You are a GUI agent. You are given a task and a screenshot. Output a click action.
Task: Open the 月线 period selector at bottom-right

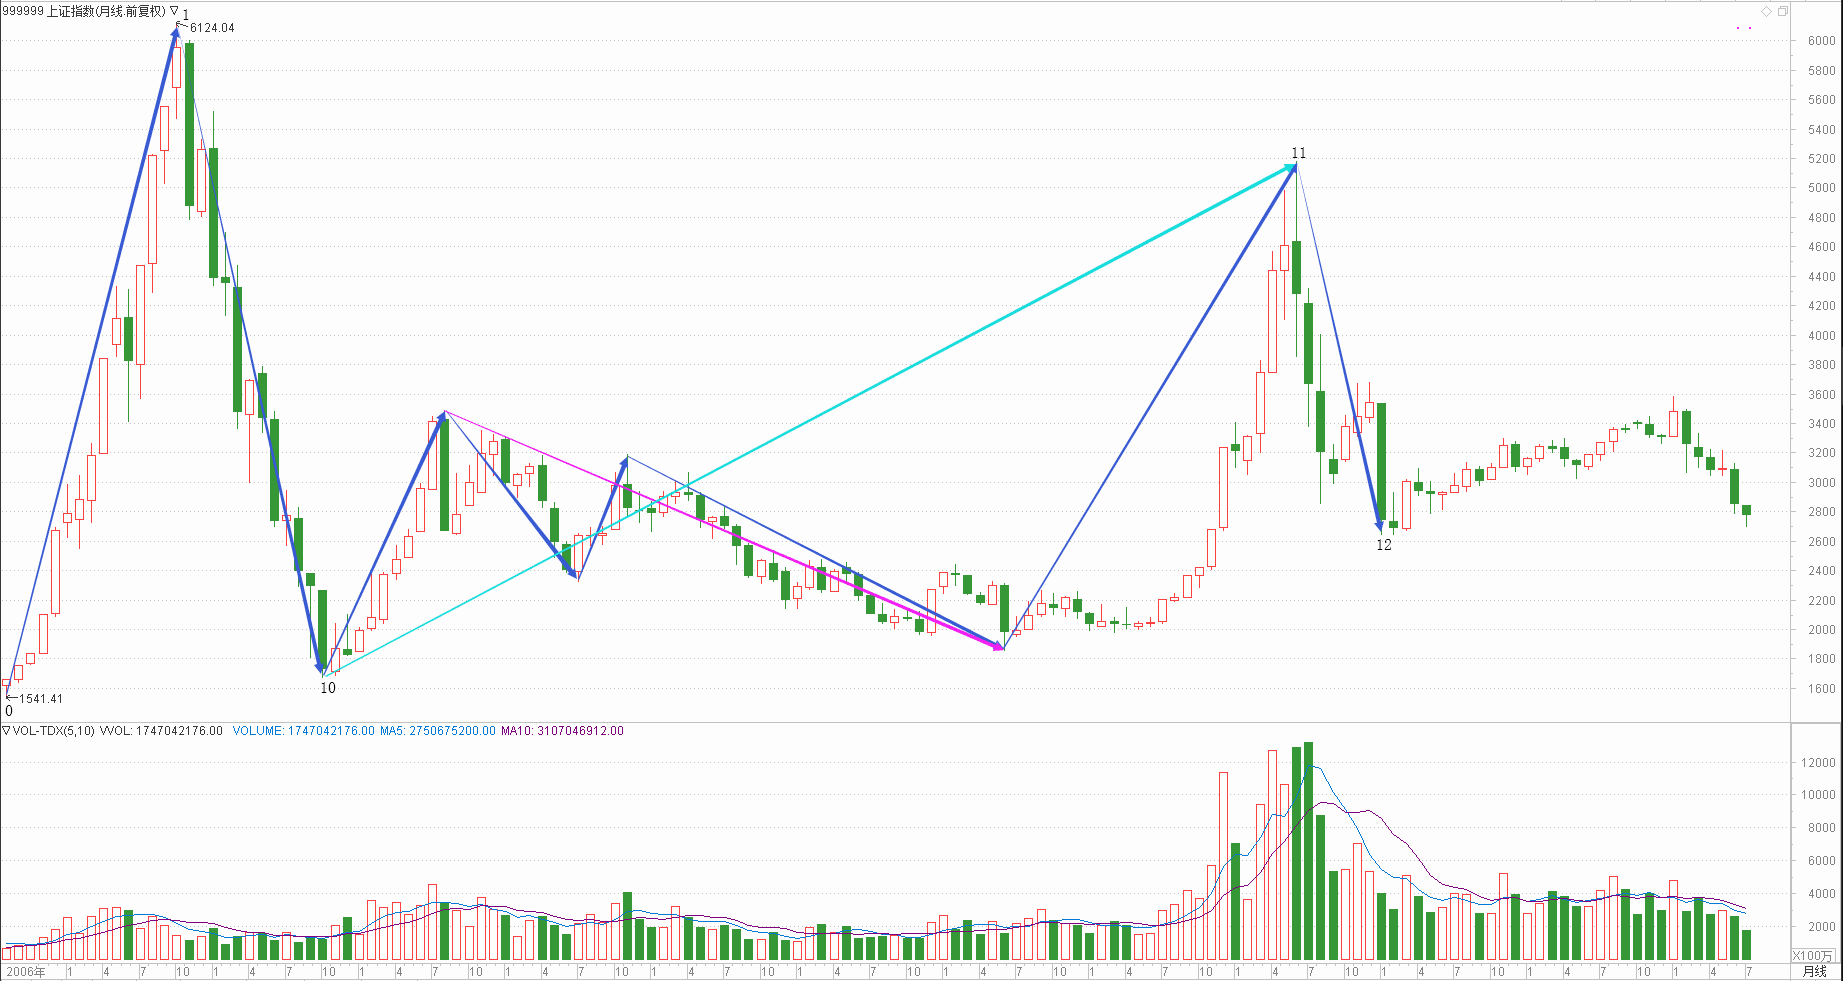1814,971
